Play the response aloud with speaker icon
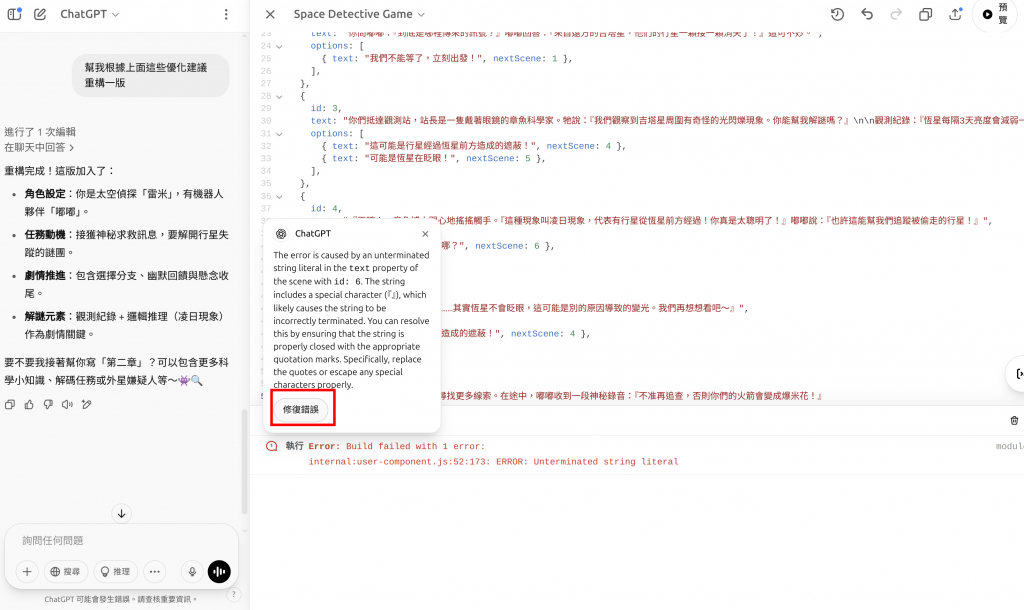 67,405
